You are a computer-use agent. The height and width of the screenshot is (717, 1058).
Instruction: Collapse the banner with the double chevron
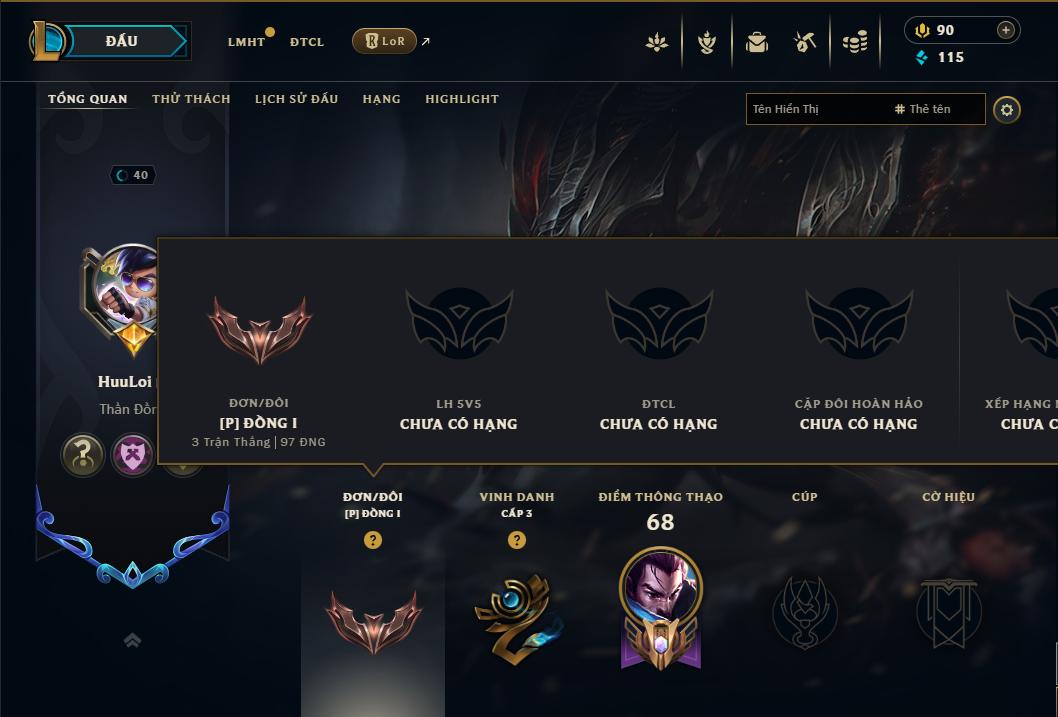tap(132, 640)
